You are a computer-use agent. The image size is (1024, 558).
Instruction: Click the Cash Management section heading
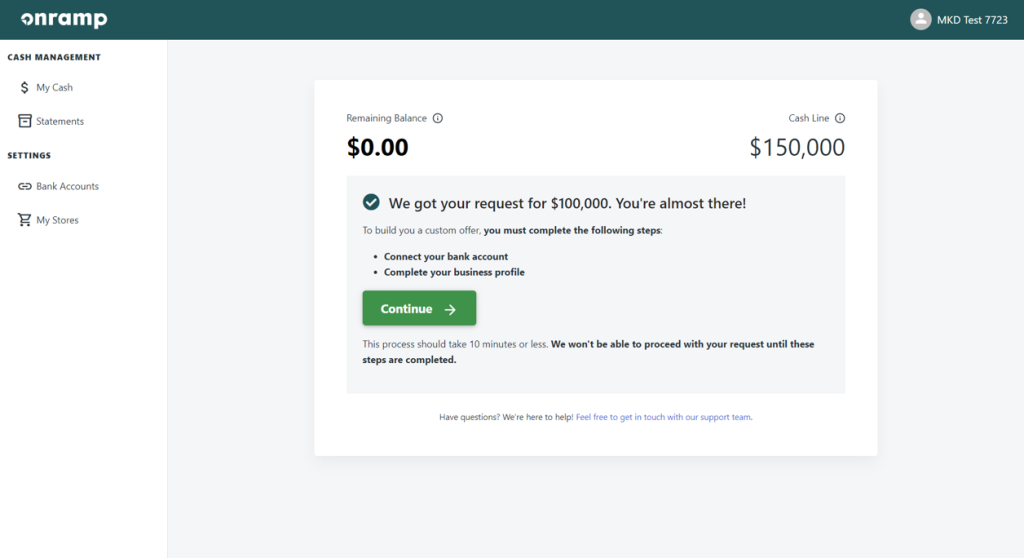(54, 57)
